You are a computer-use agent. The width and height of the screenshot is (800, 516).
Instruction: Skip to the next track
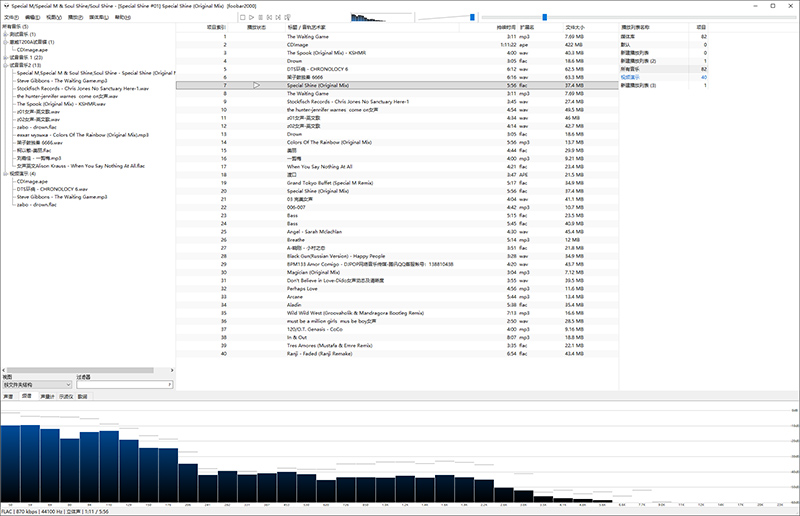coord(278,17)
